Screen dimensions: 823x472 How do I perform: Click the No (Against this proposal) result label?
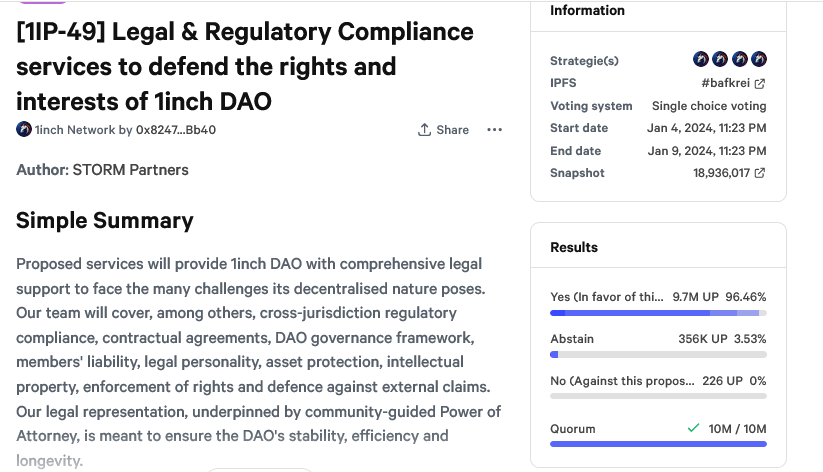tap(621, 380)
